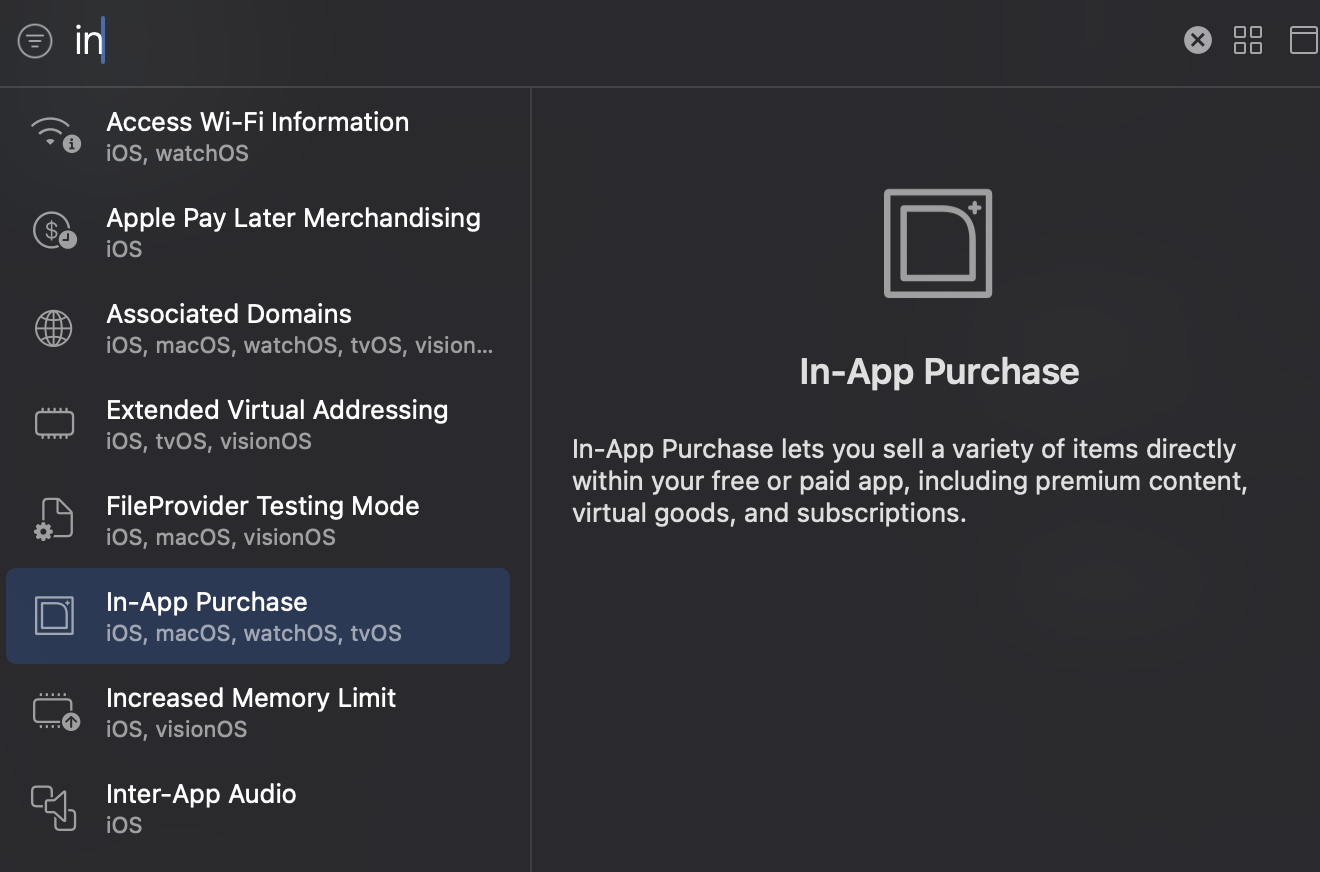Click the In-App Purchase description paragraph
The width and height of the screenshot is (1320, 872).
tap(909, 481)
